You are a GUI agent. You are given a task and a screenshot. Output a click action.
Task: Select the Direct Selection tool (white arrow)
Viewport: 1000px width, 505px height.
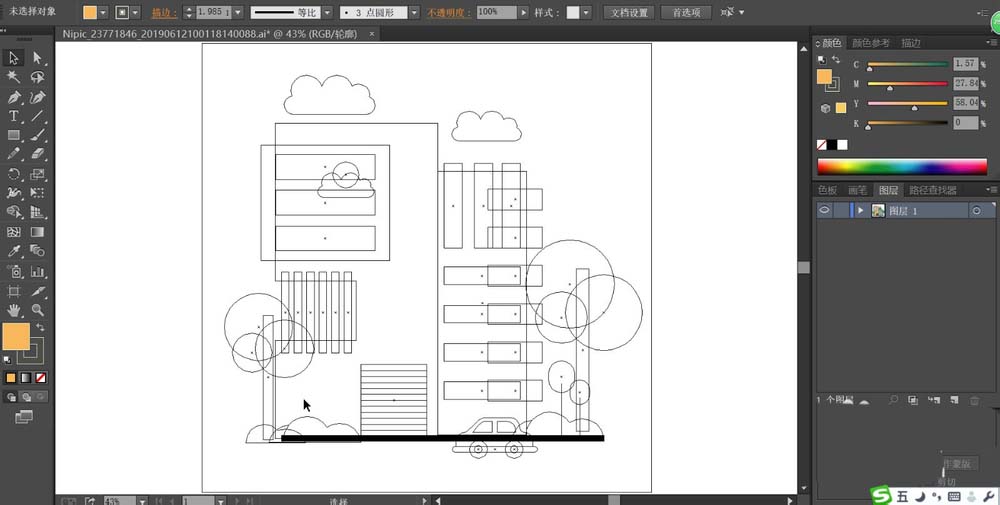(37, 58)
